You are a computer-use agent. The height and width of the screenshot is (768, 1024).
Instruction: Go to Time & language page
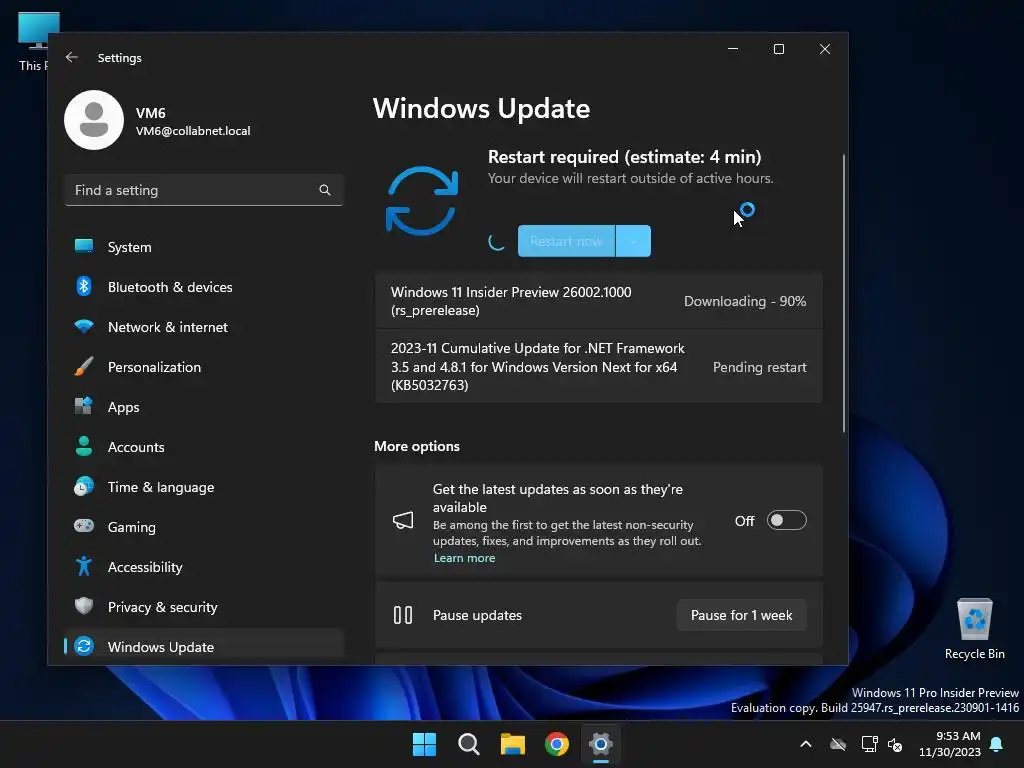[x=161, y=487]
